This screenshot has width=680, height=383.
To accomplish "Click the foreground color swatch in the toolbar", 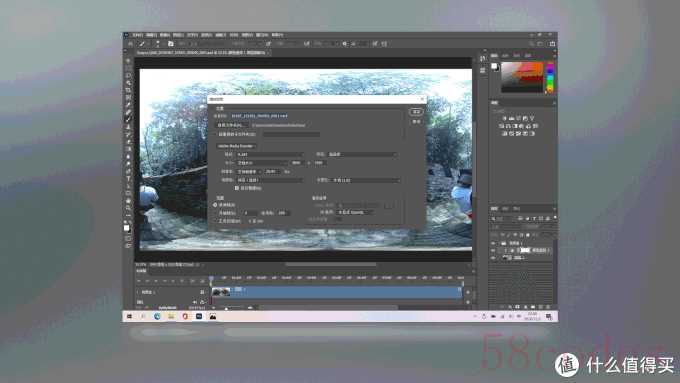I will click(126, 228).
